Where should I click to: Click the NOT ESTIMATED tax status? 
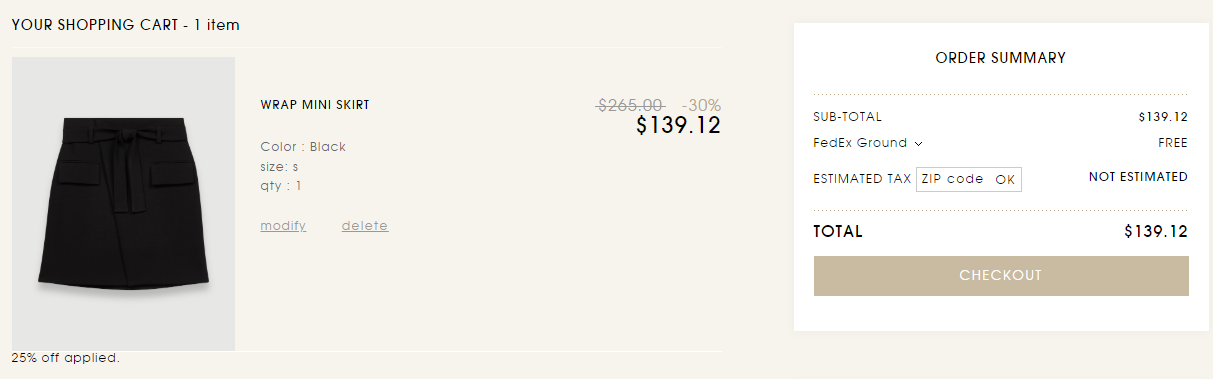pos(1138,177)
